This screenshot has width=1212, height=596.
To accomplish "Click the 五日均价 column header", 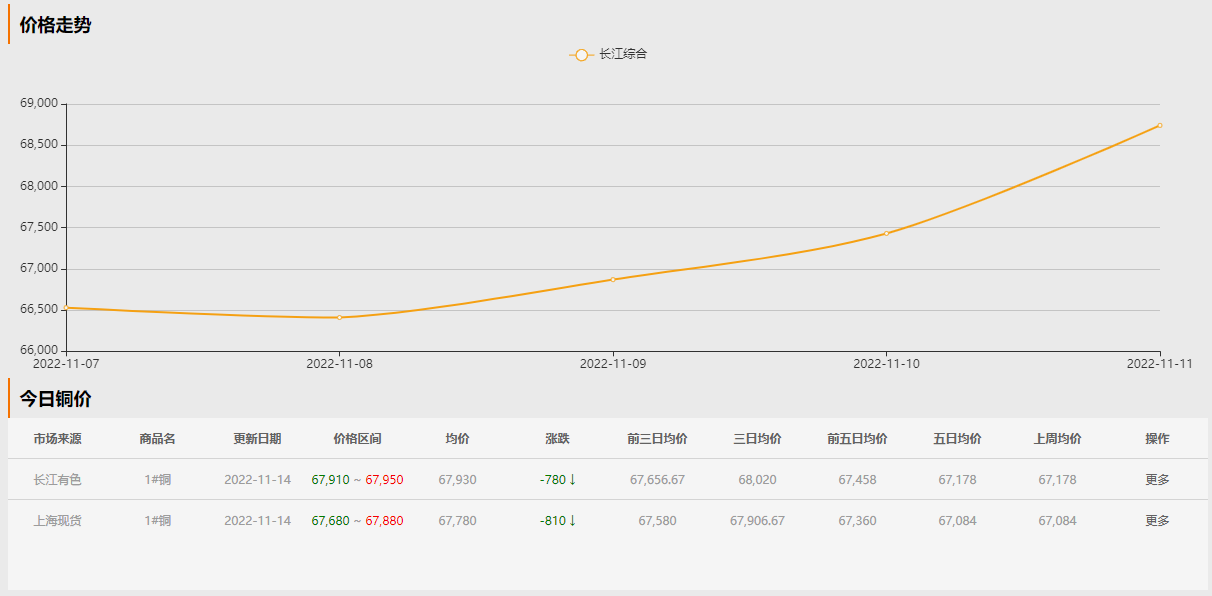I will [957, 439].
